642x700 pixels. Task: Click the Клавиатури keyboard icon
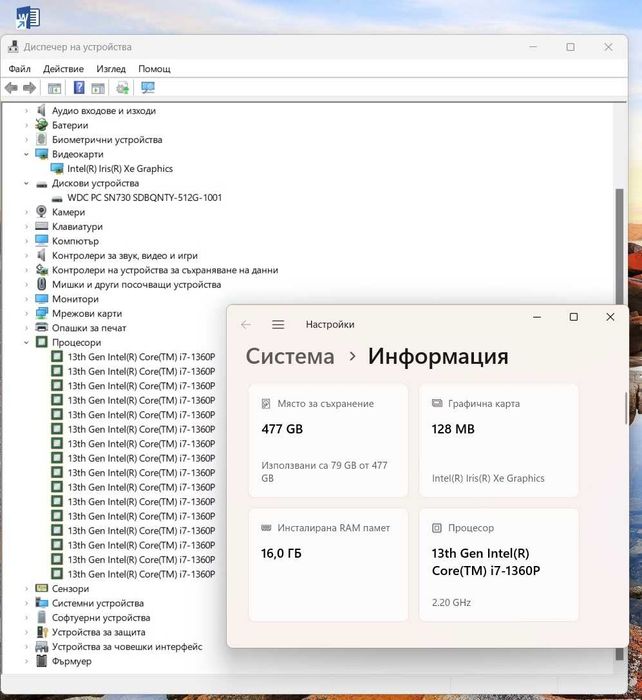coord(42,226)
